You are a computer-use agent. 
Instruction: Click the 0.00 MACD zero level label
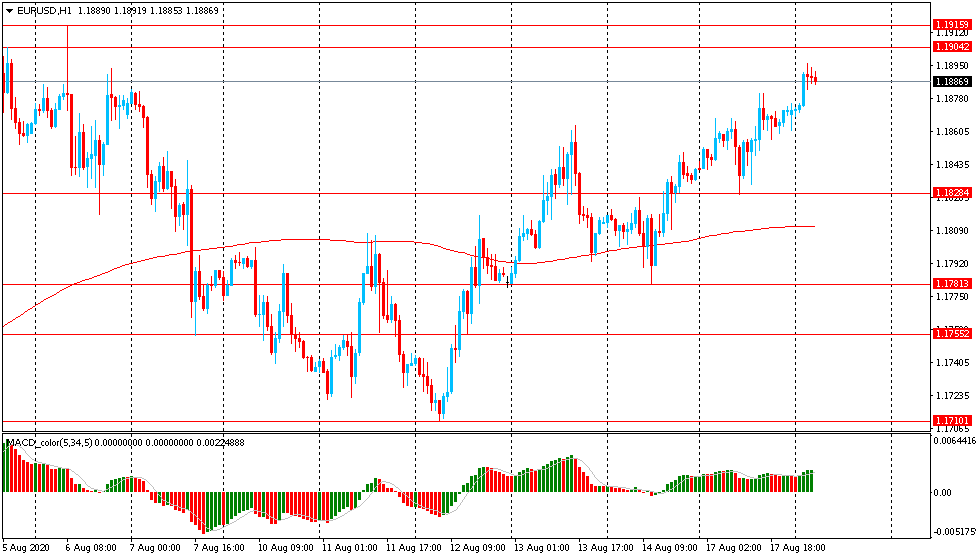(942, 492)
